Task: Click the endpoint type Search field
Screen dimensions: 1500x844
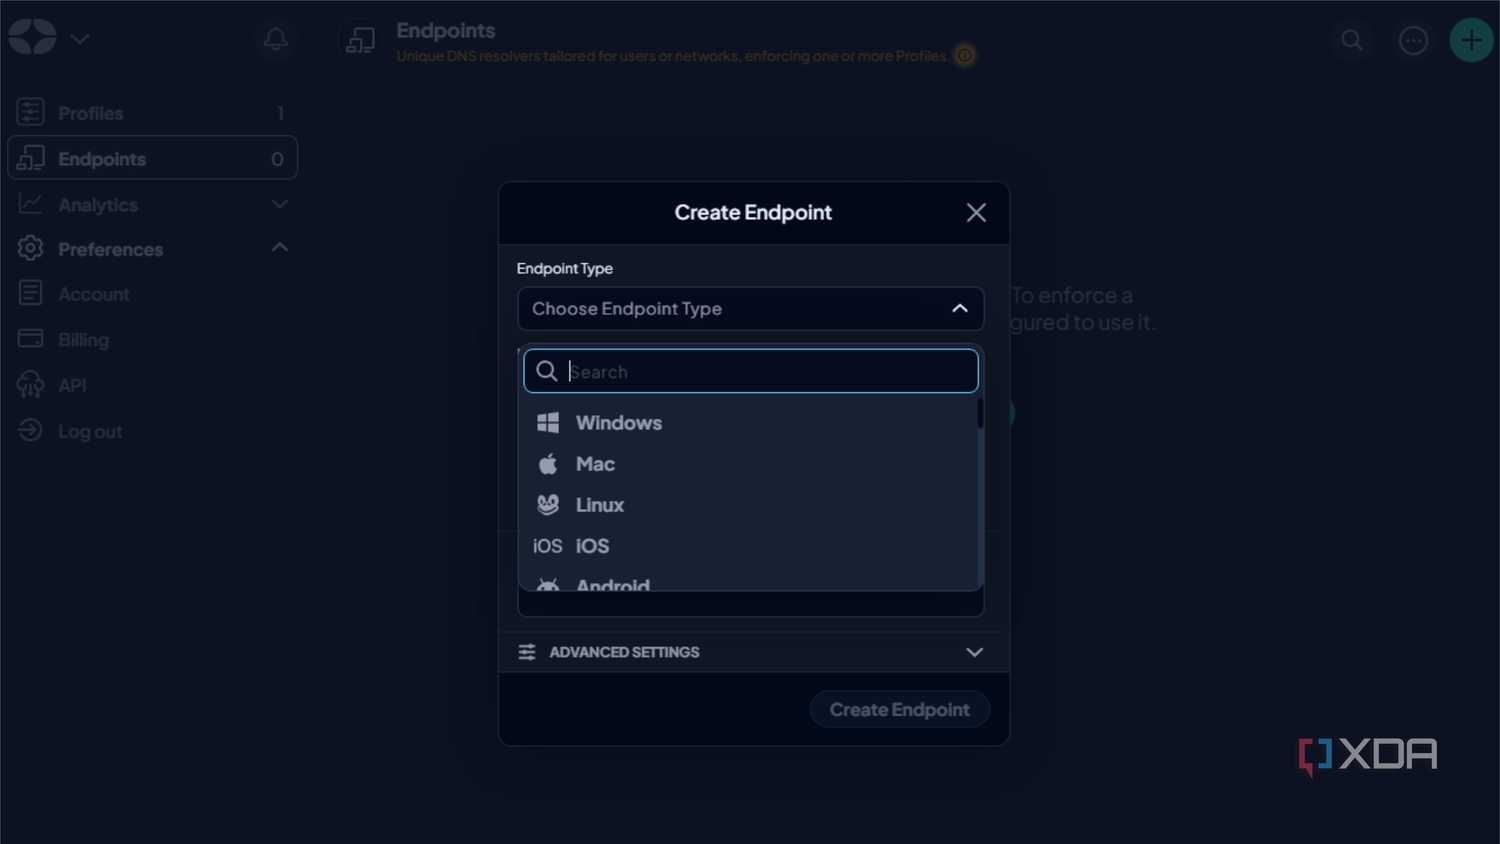Action: (x=751, y=371)
